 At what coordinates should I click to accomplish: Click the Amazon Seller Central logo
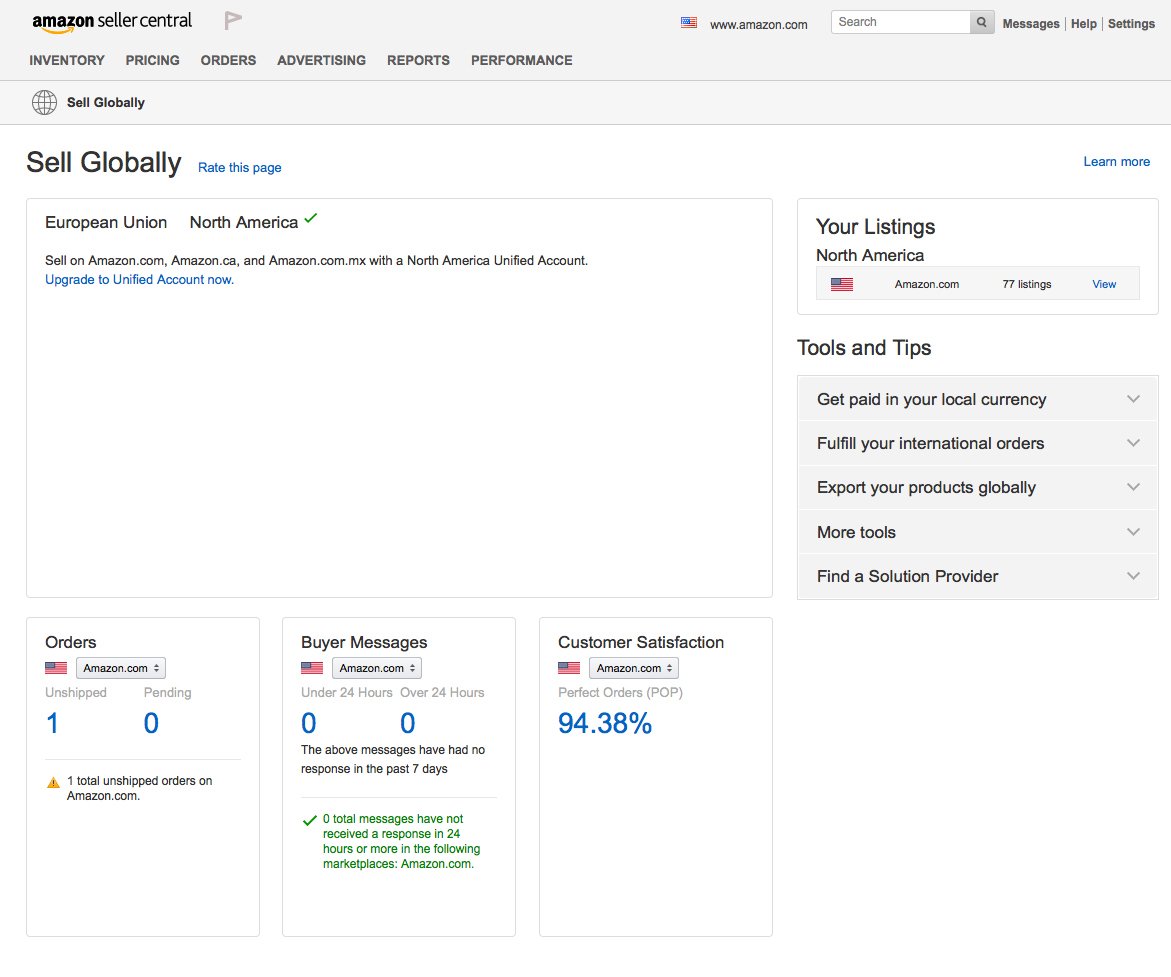[112, 22]
